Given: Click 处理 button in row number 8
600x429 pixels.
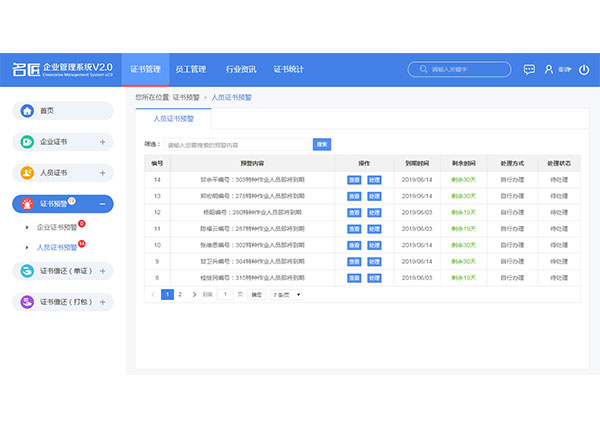Looking at the screenshot, I should coord(373,276).
